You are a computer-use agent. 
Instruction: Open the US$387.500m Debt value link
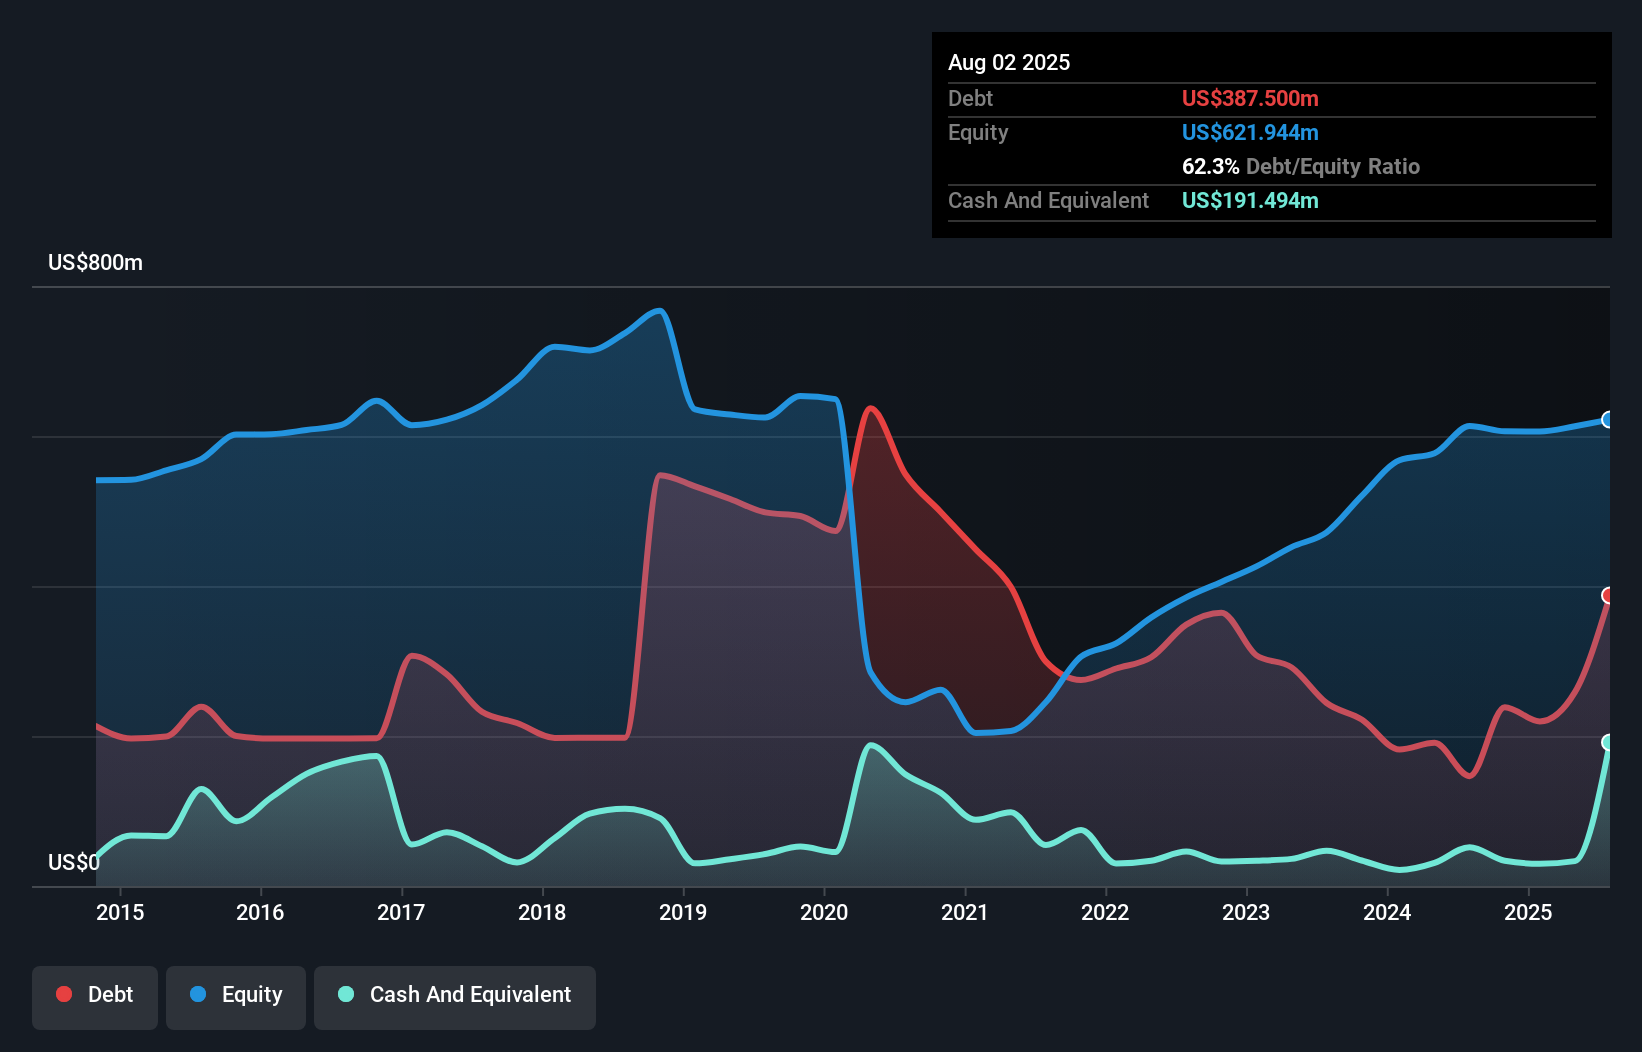[x=1250, y=99]
